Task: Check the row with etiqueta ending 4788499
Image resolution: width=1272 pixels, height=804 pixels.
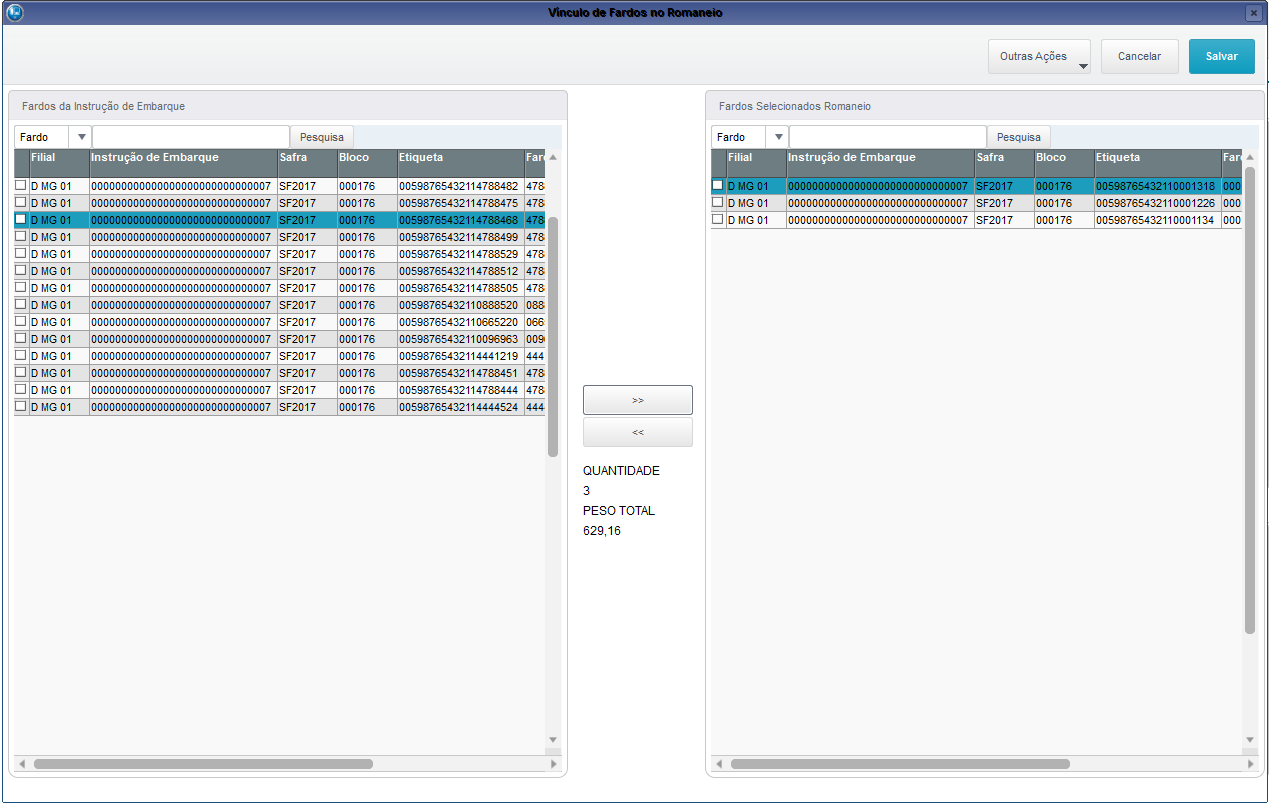Action: point(21,237)
